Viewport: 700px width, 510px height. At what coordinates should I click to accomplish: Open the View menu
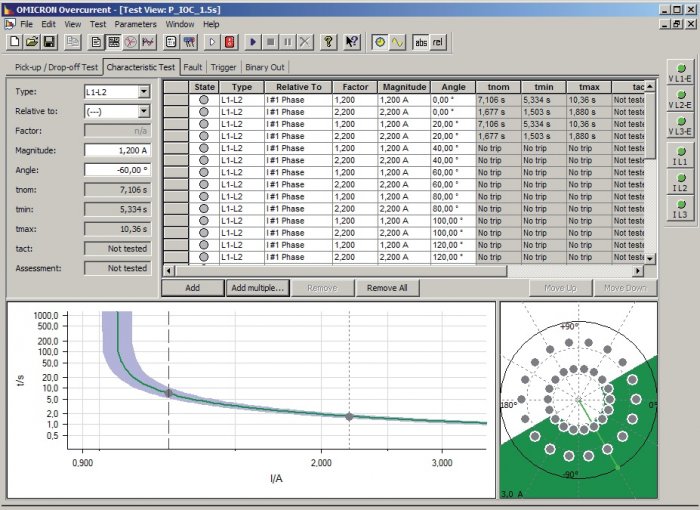pyautogui.click(x=72, y=24)
